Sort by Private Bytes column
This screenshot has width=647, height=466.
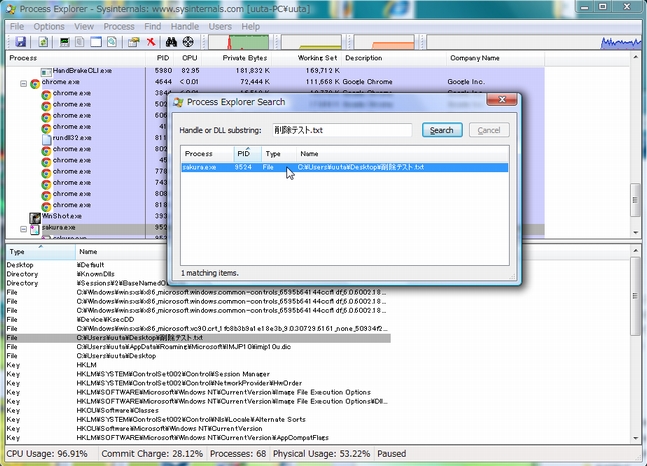[x=238, y=58]
